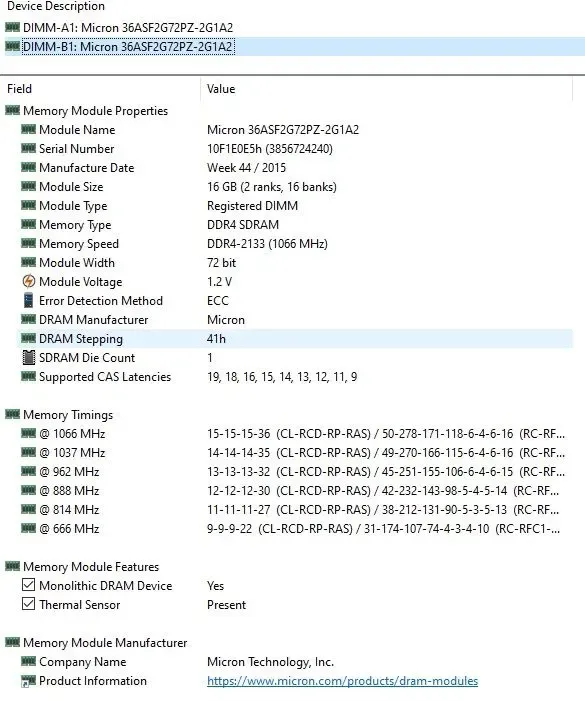Click the Company Name memory icon
Viewport: 585px width, 701px height.
[28, 661]
